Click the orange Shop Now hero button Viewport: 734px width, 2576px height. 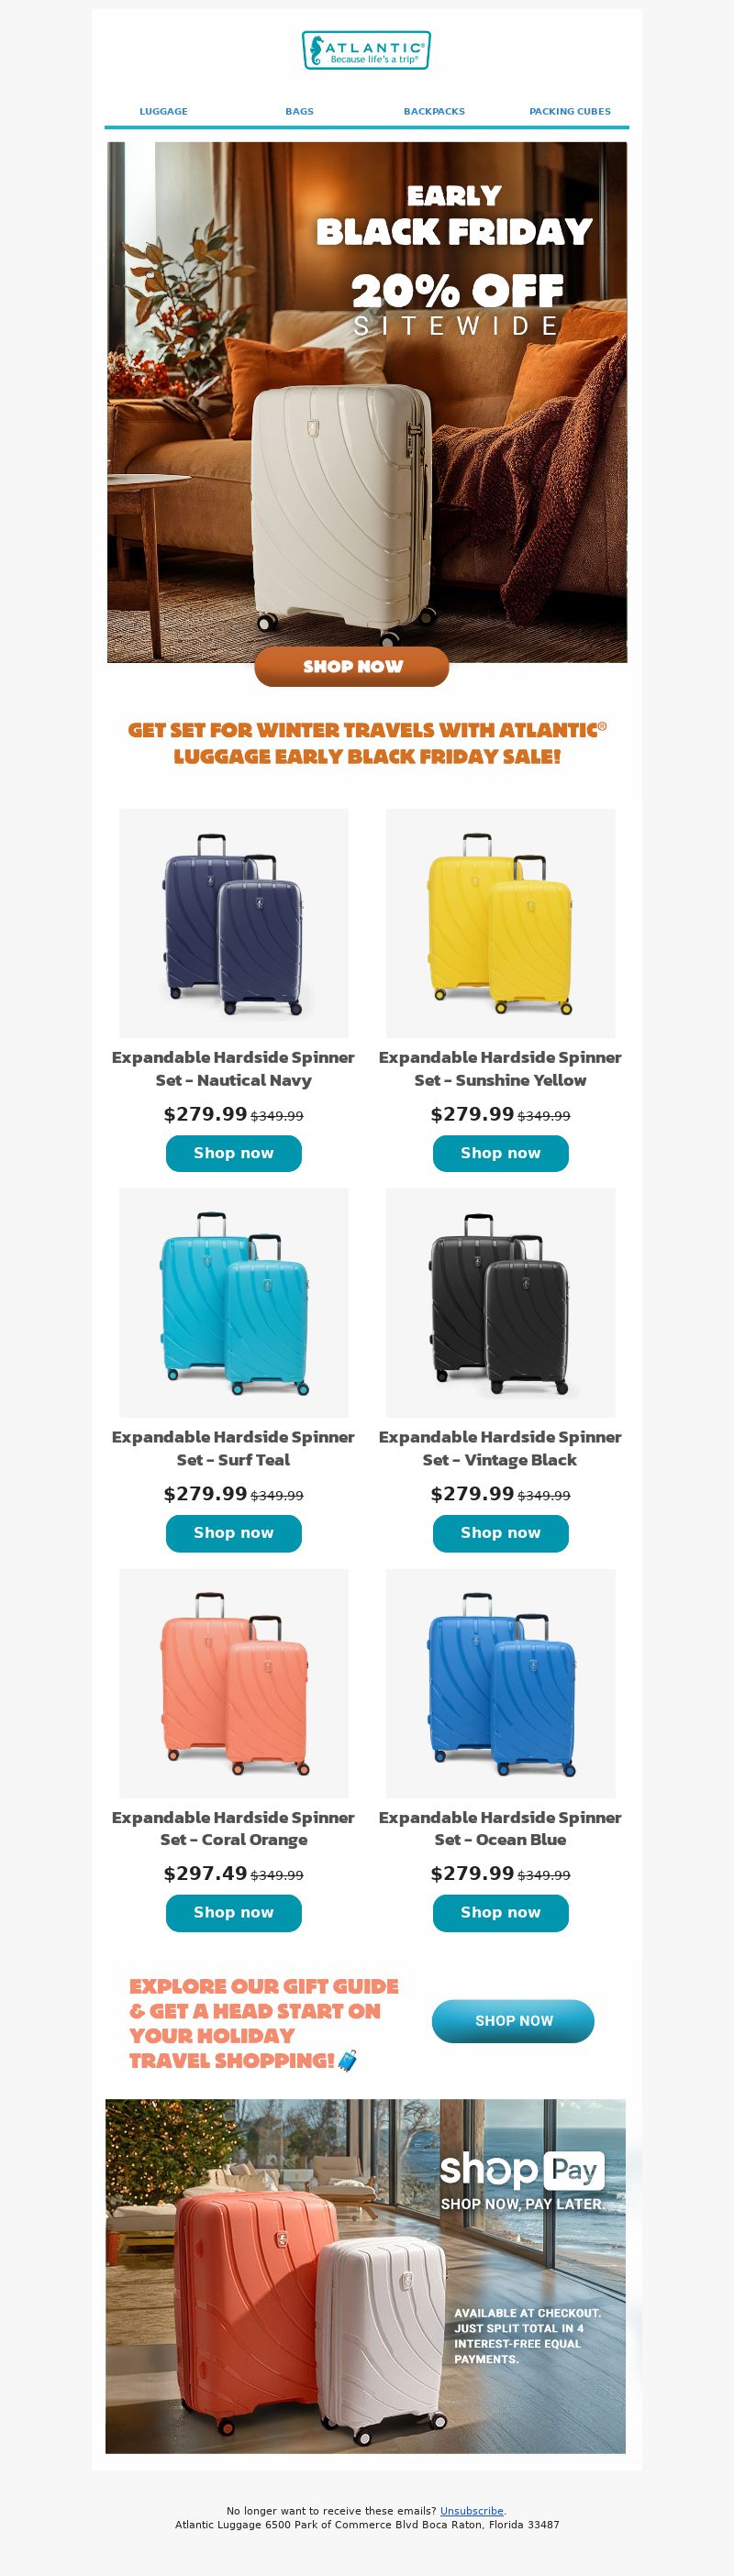pos(352,666)
